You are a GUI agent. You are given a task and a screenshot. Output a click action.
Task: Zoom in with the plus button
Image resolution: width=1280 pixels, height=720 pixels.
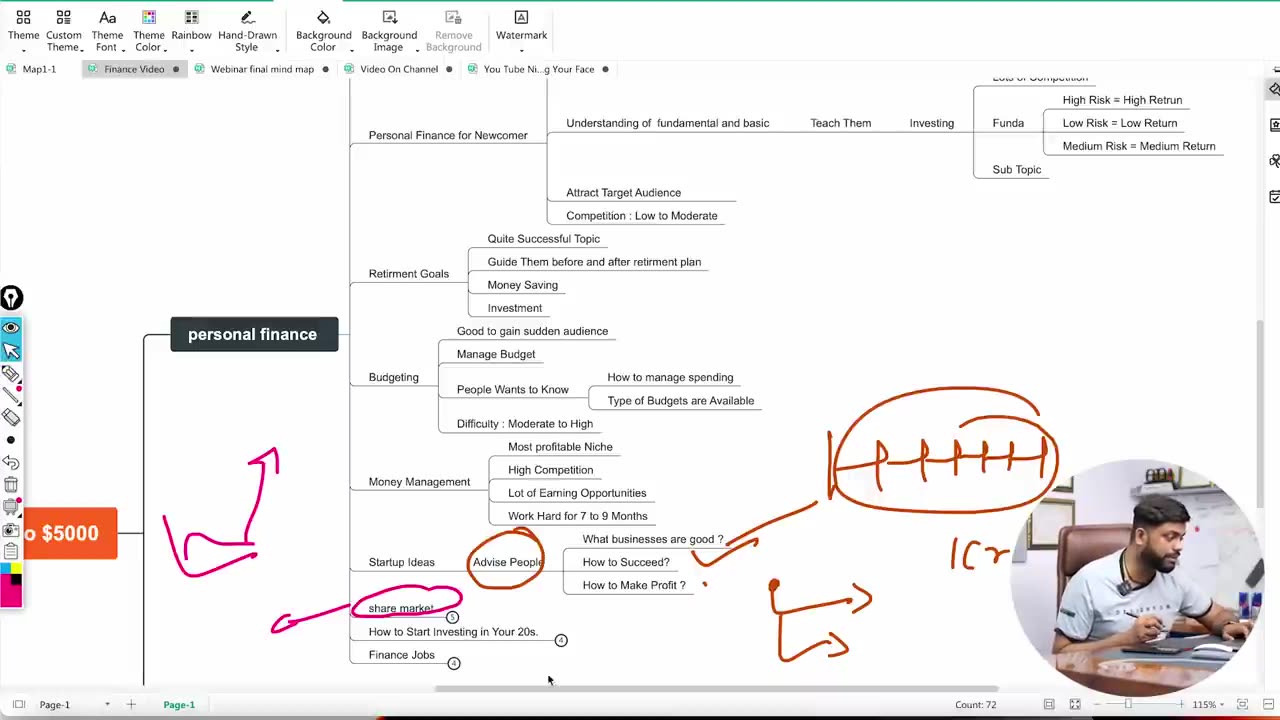pyautogui.click(x=1181, y=705)
